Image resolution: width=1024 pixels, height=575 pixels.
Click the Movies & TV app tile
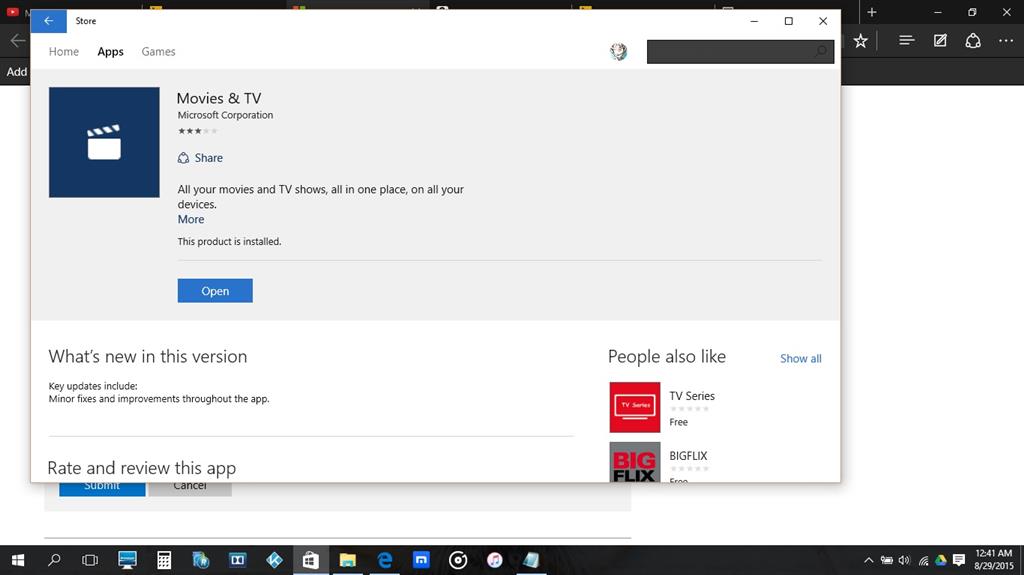click(x=104, y=142)
